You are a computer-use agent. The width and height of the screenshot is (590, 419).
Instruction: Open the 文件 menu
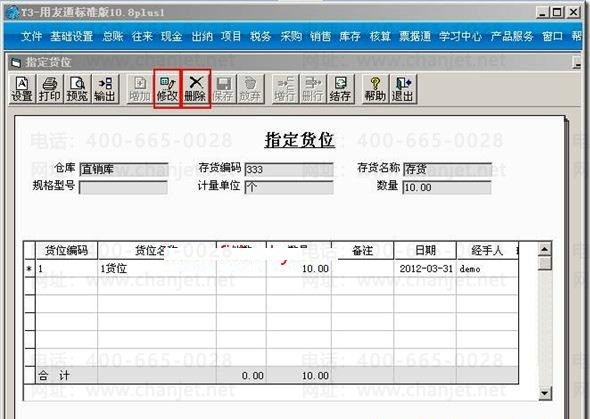[32, 36]
